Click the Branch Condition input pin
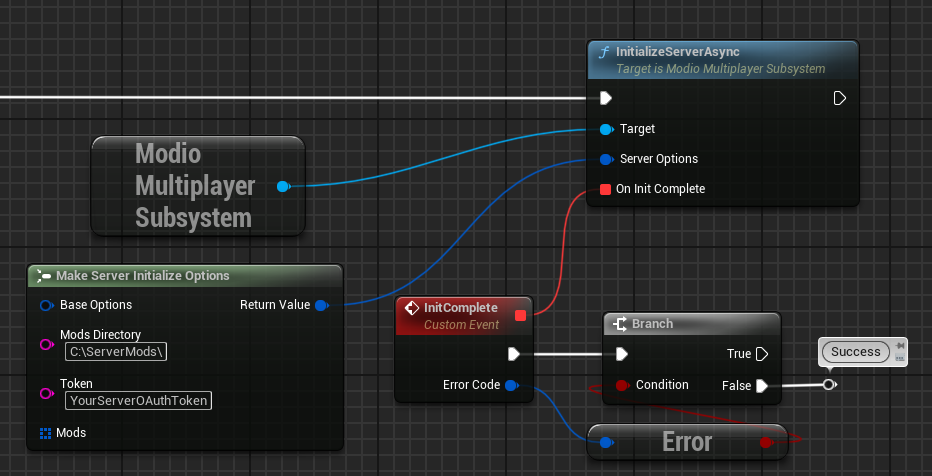The width and height of the screenshot is (932, 476). [x=622, y=386]
